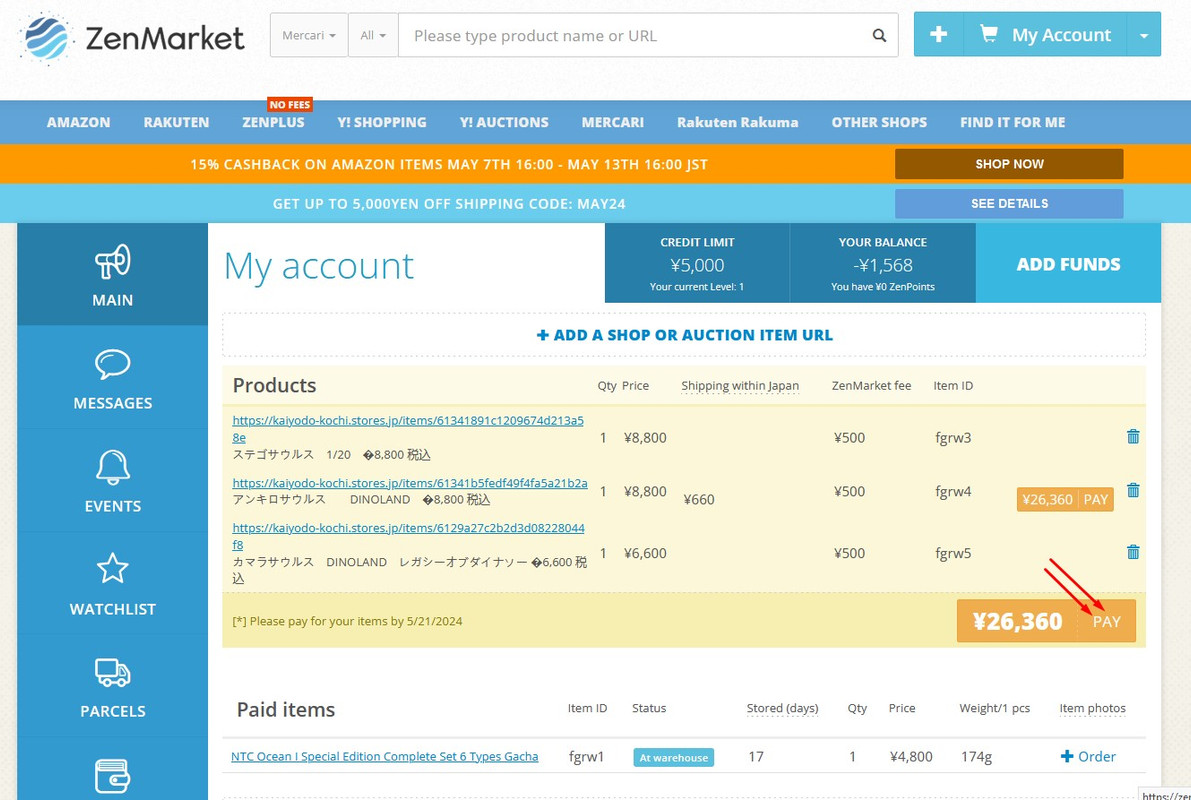This screenshot has width=1191, height=800.
Task: Click the ADD FUNDS button
Action: click(1068, 264)
